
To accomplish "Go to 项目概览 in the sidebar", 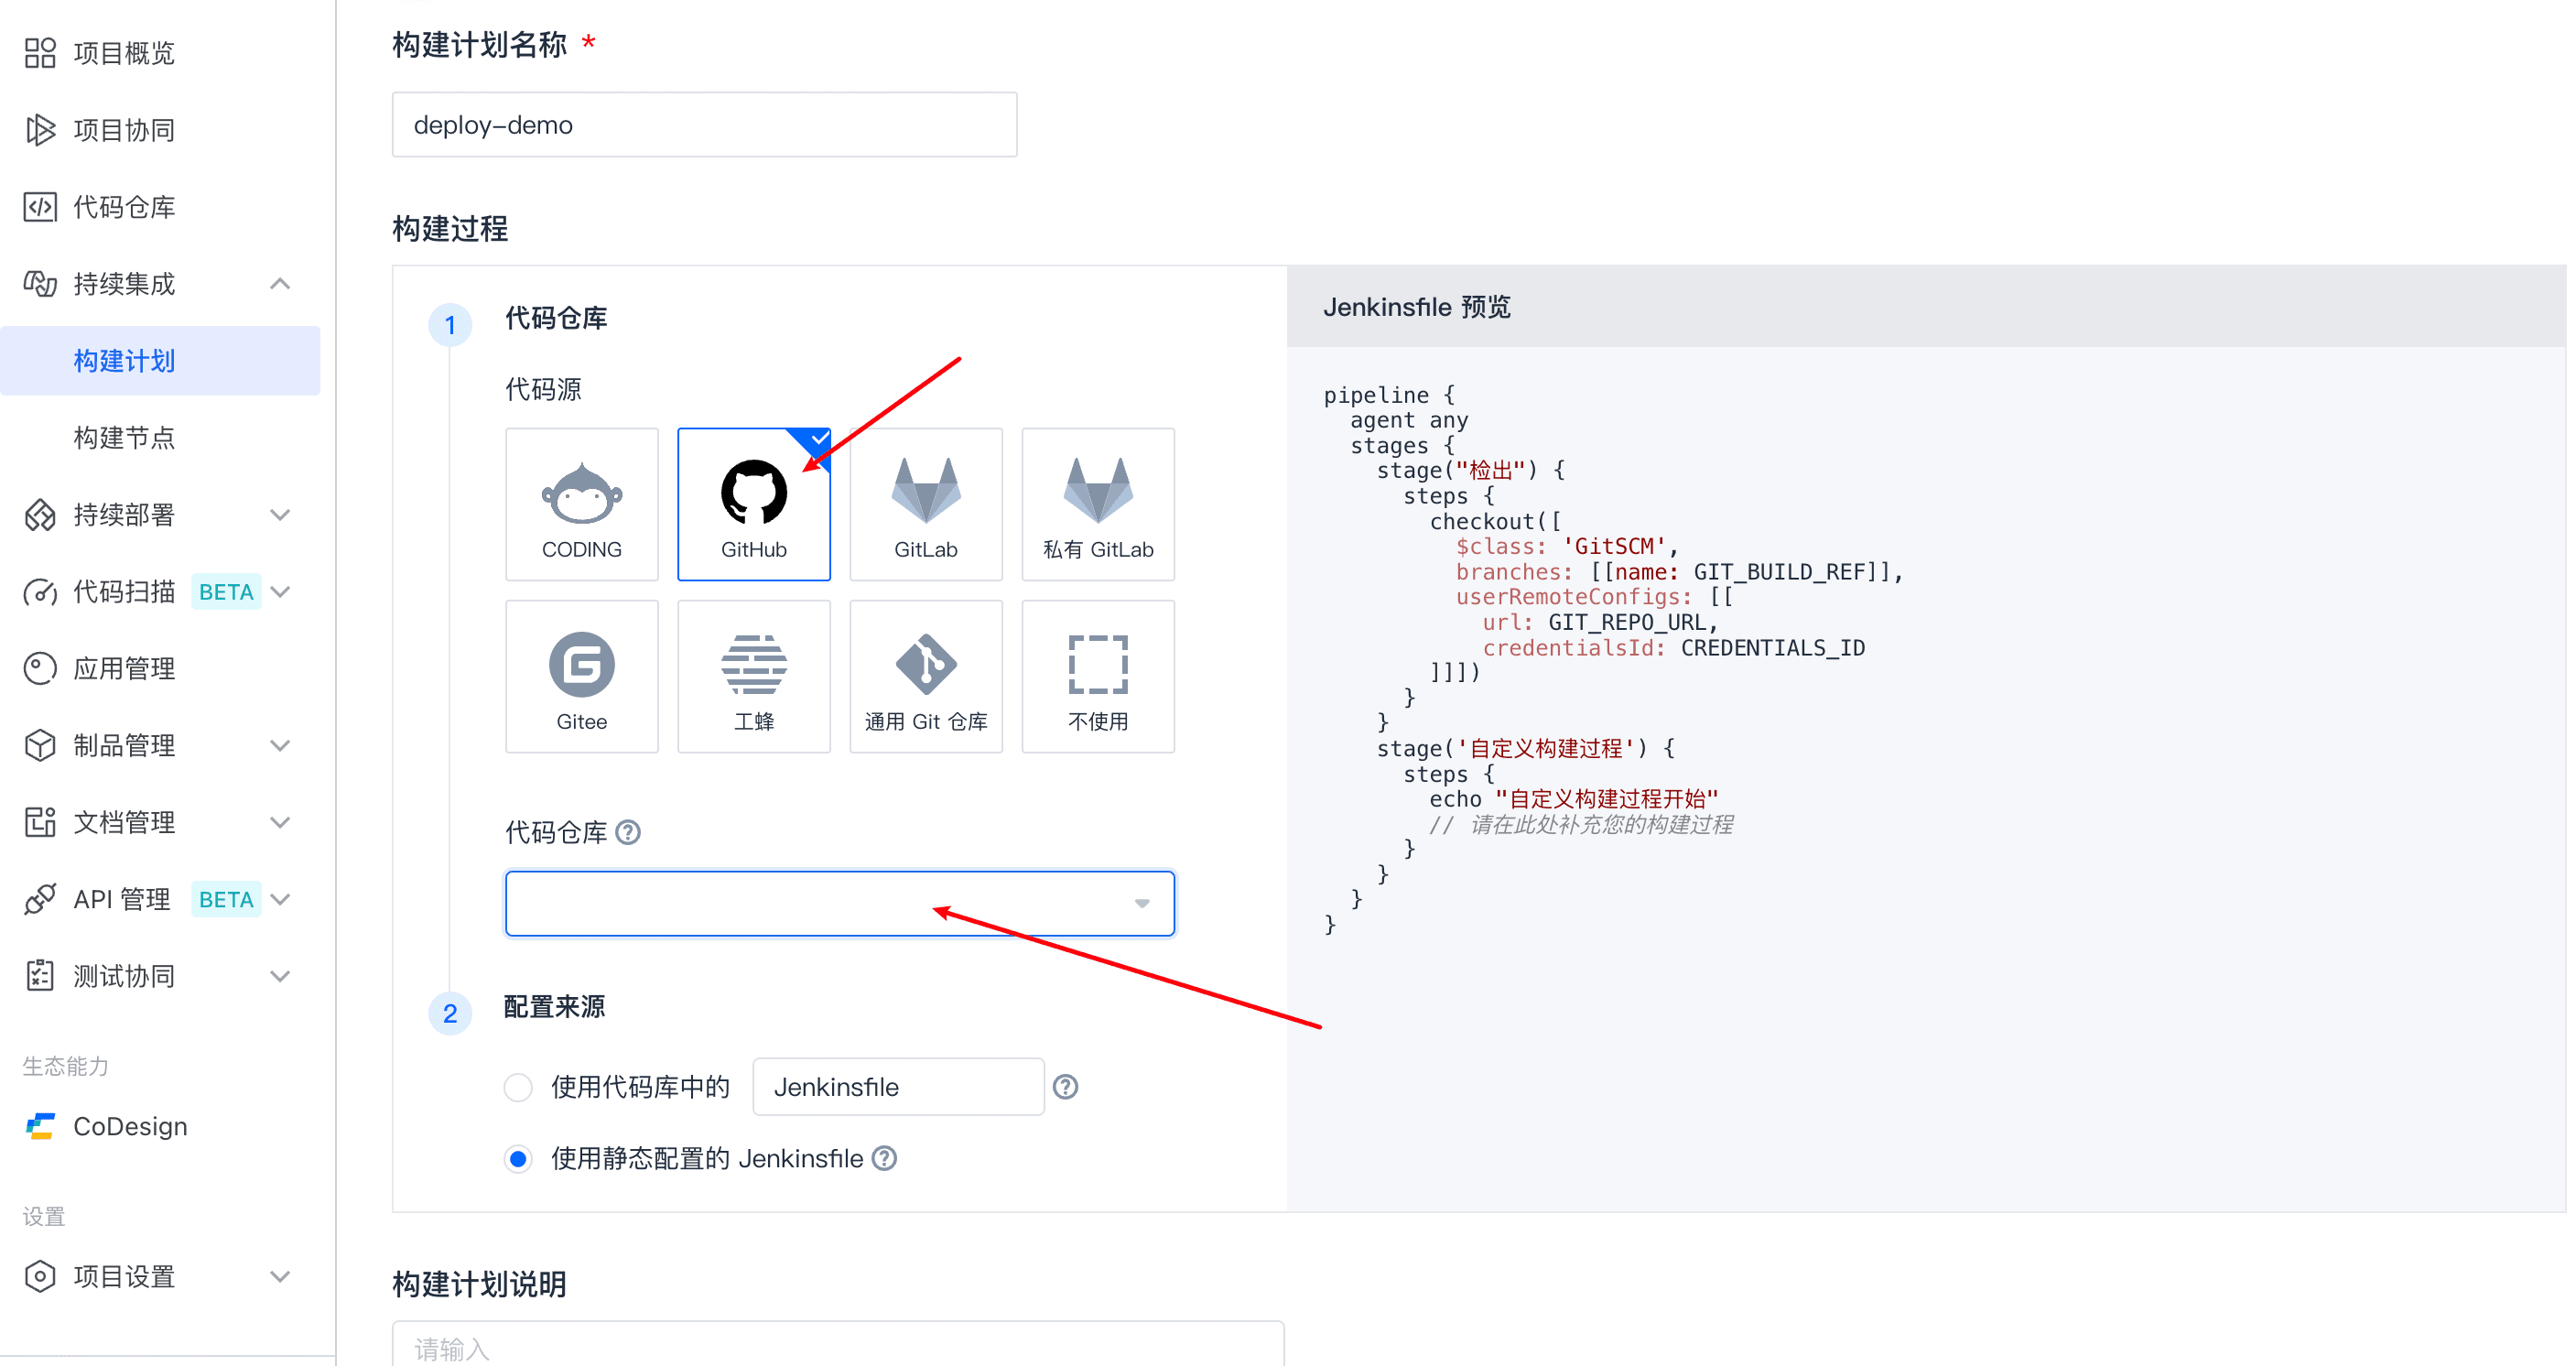I will coord(124,53).
